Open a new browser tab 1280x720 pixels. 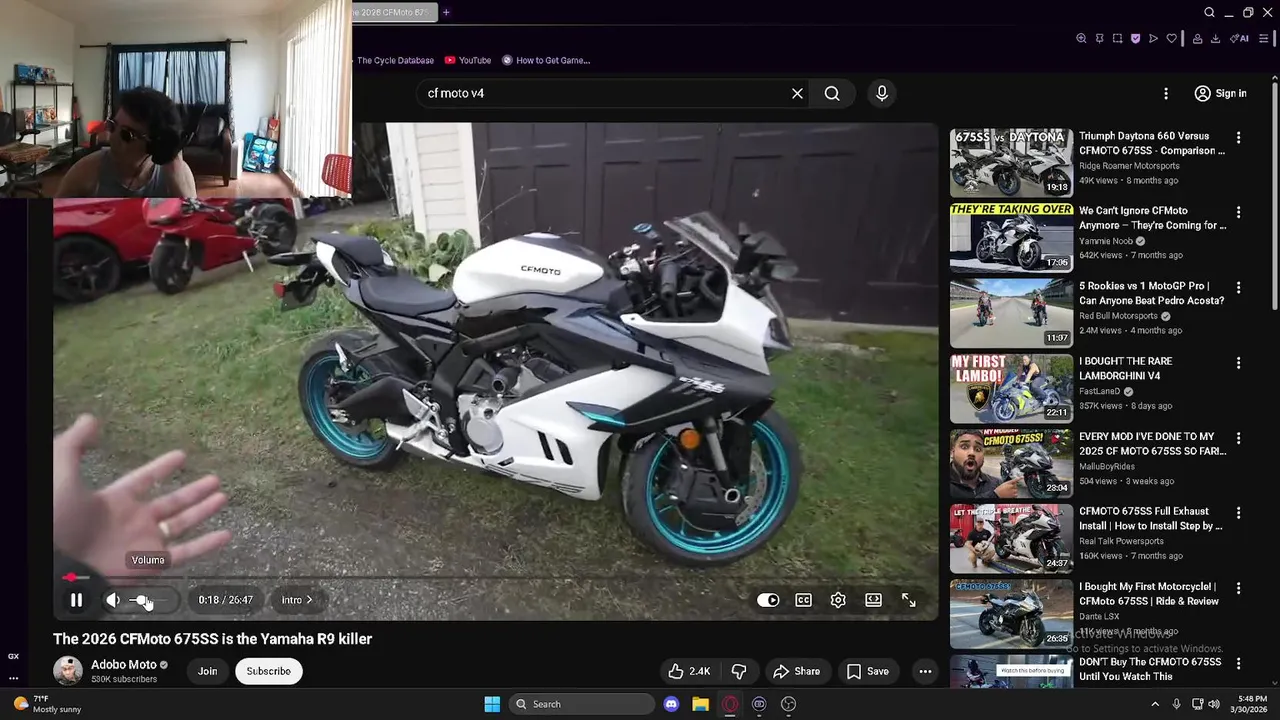(x=446, y=12)
